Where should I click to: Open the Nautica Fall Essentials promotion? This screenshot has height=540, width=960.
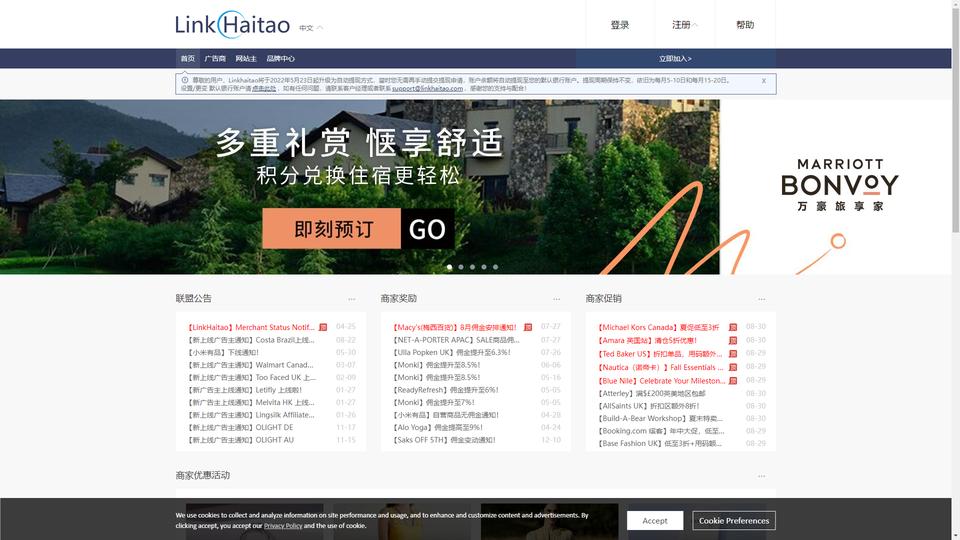tap(661, 367)
